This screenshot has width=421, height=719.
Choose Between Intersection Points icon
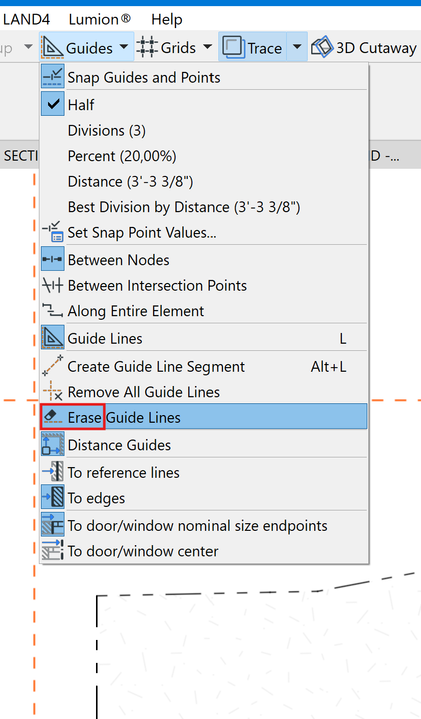pyautogui.click(x=53, y=286)
